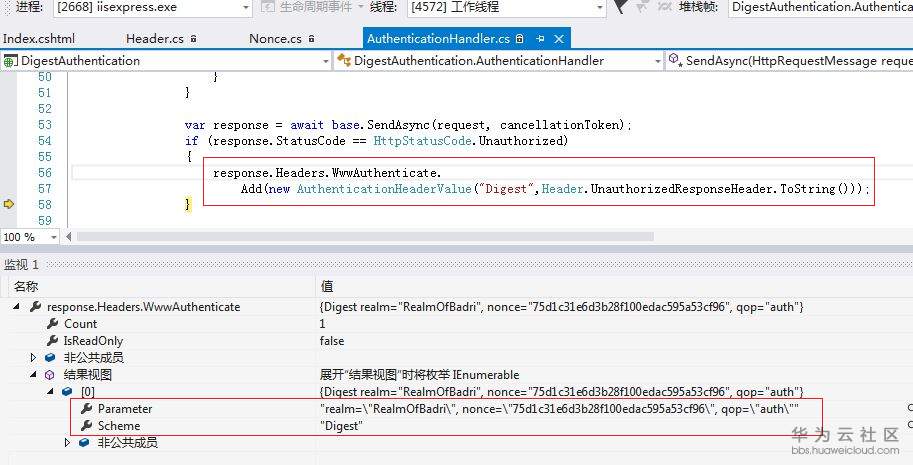This screenshot has height=465, width=913.
Task: Collapse the response.Headers.WwwAuthenticate node
Action: pos(16,307)
